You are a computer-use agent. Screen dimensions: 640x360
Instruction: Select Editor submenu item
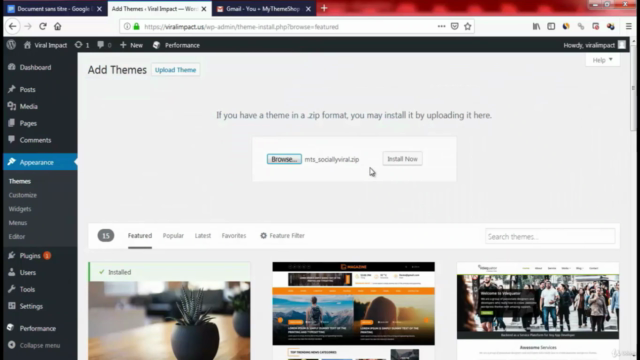point(17,236)
